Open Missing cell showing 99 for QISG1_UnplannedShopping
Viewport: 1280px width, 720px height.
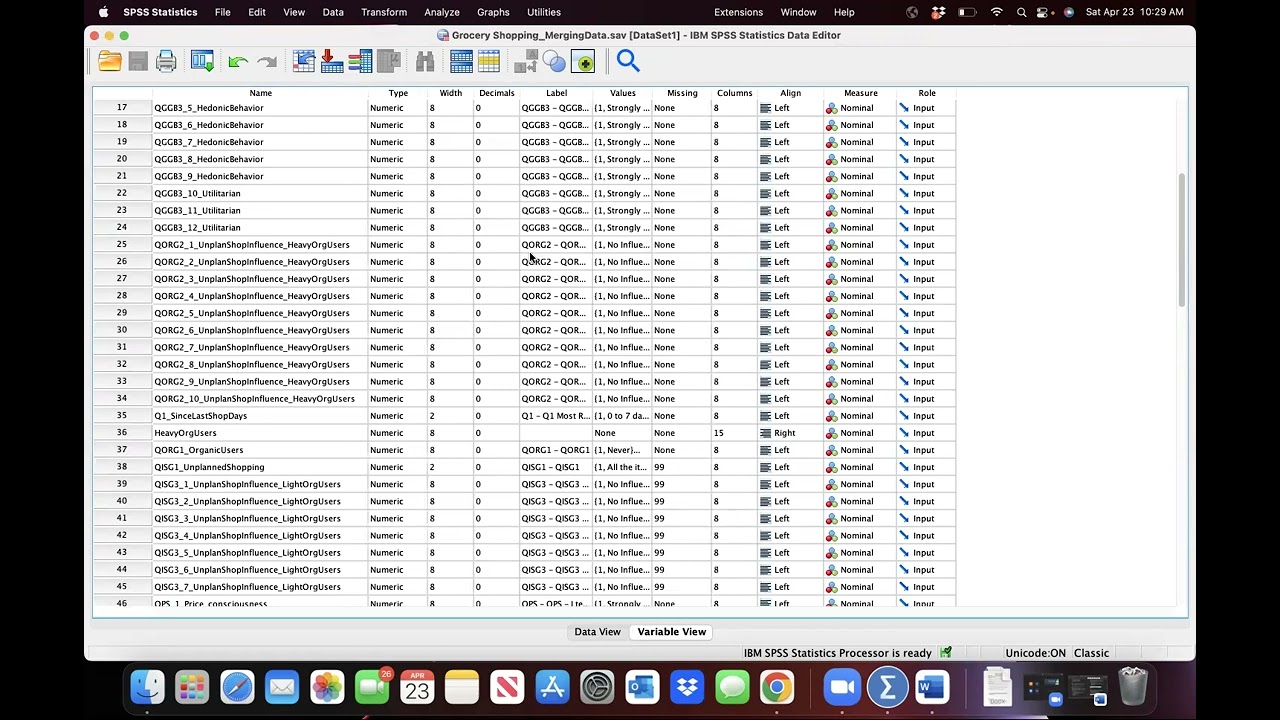pos(681,467)
